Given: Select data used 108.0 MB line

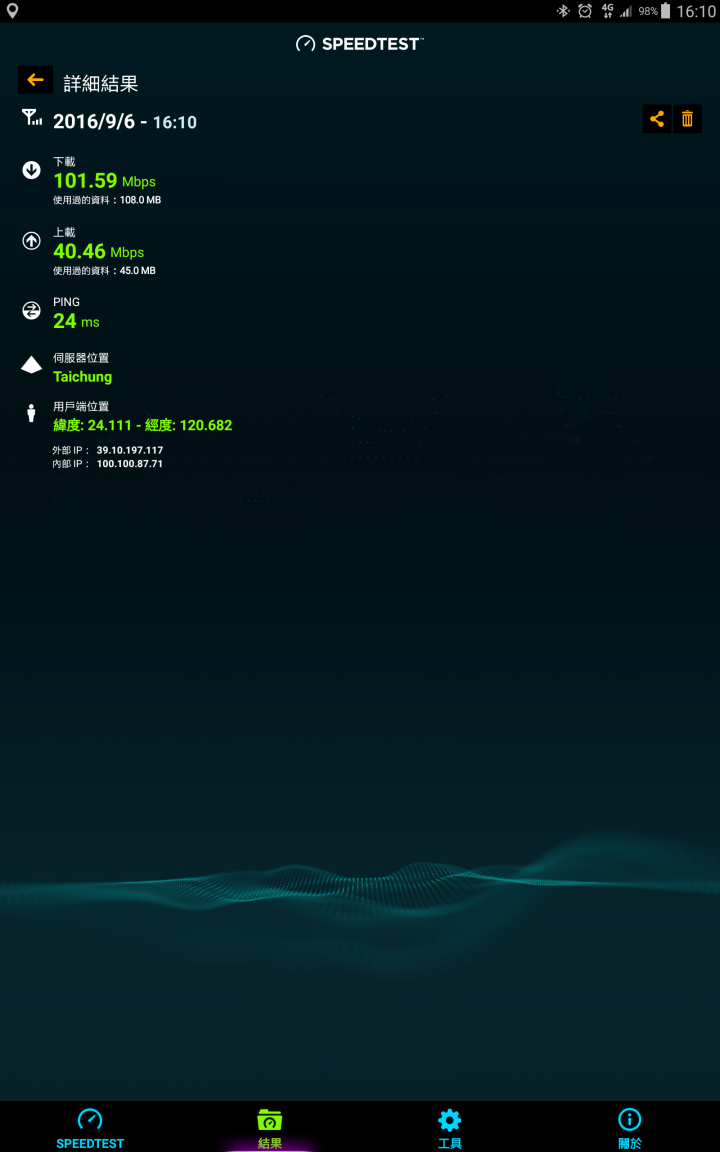Looking at the screenshot, I should tap(107, 200).
